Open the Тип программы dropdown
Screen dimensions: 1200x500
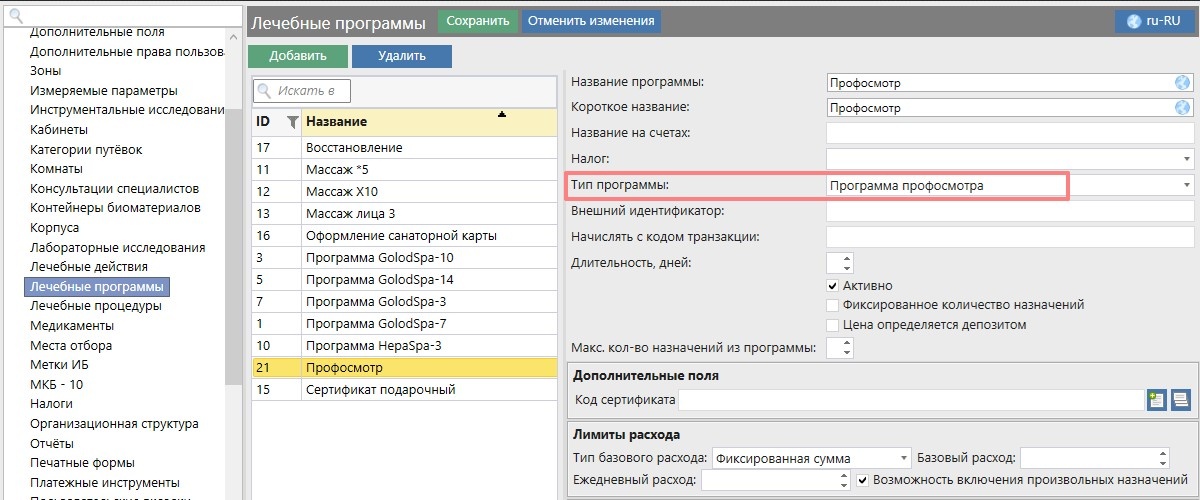(x=1186, y=185)
